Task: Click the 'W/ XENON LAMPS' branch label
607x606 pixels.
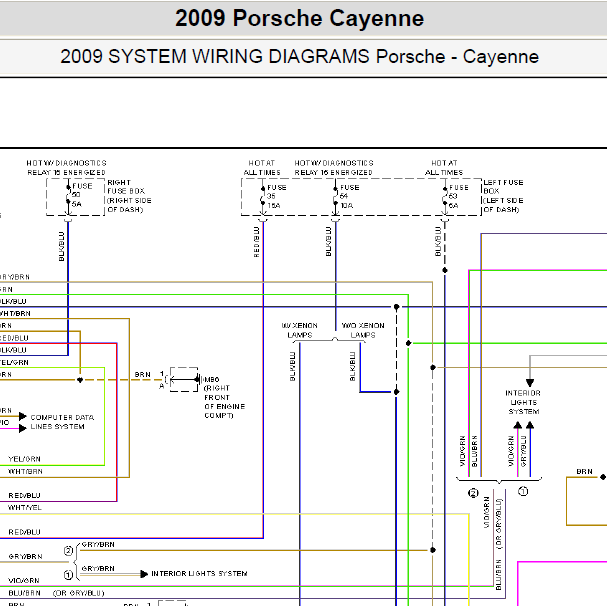Action: (300, 330)
